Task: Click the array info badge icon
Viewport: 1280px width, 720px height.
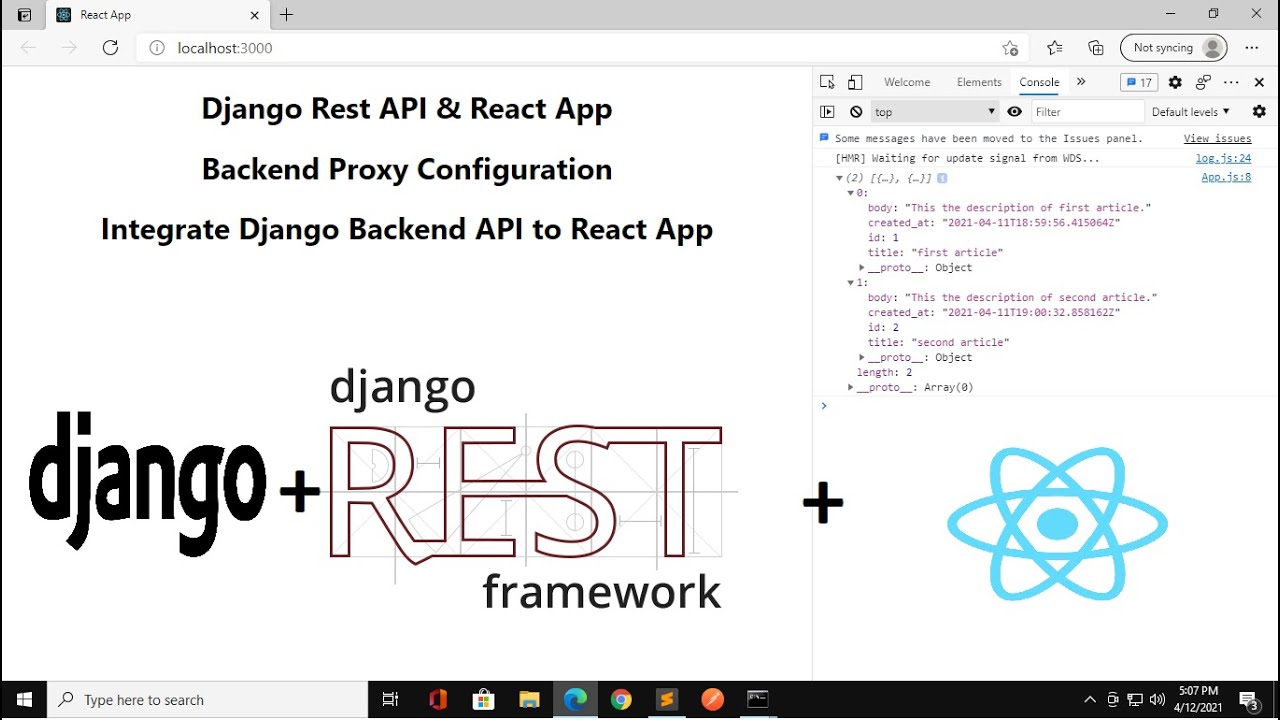Action: pyautogui.click(x=942, y=178)
